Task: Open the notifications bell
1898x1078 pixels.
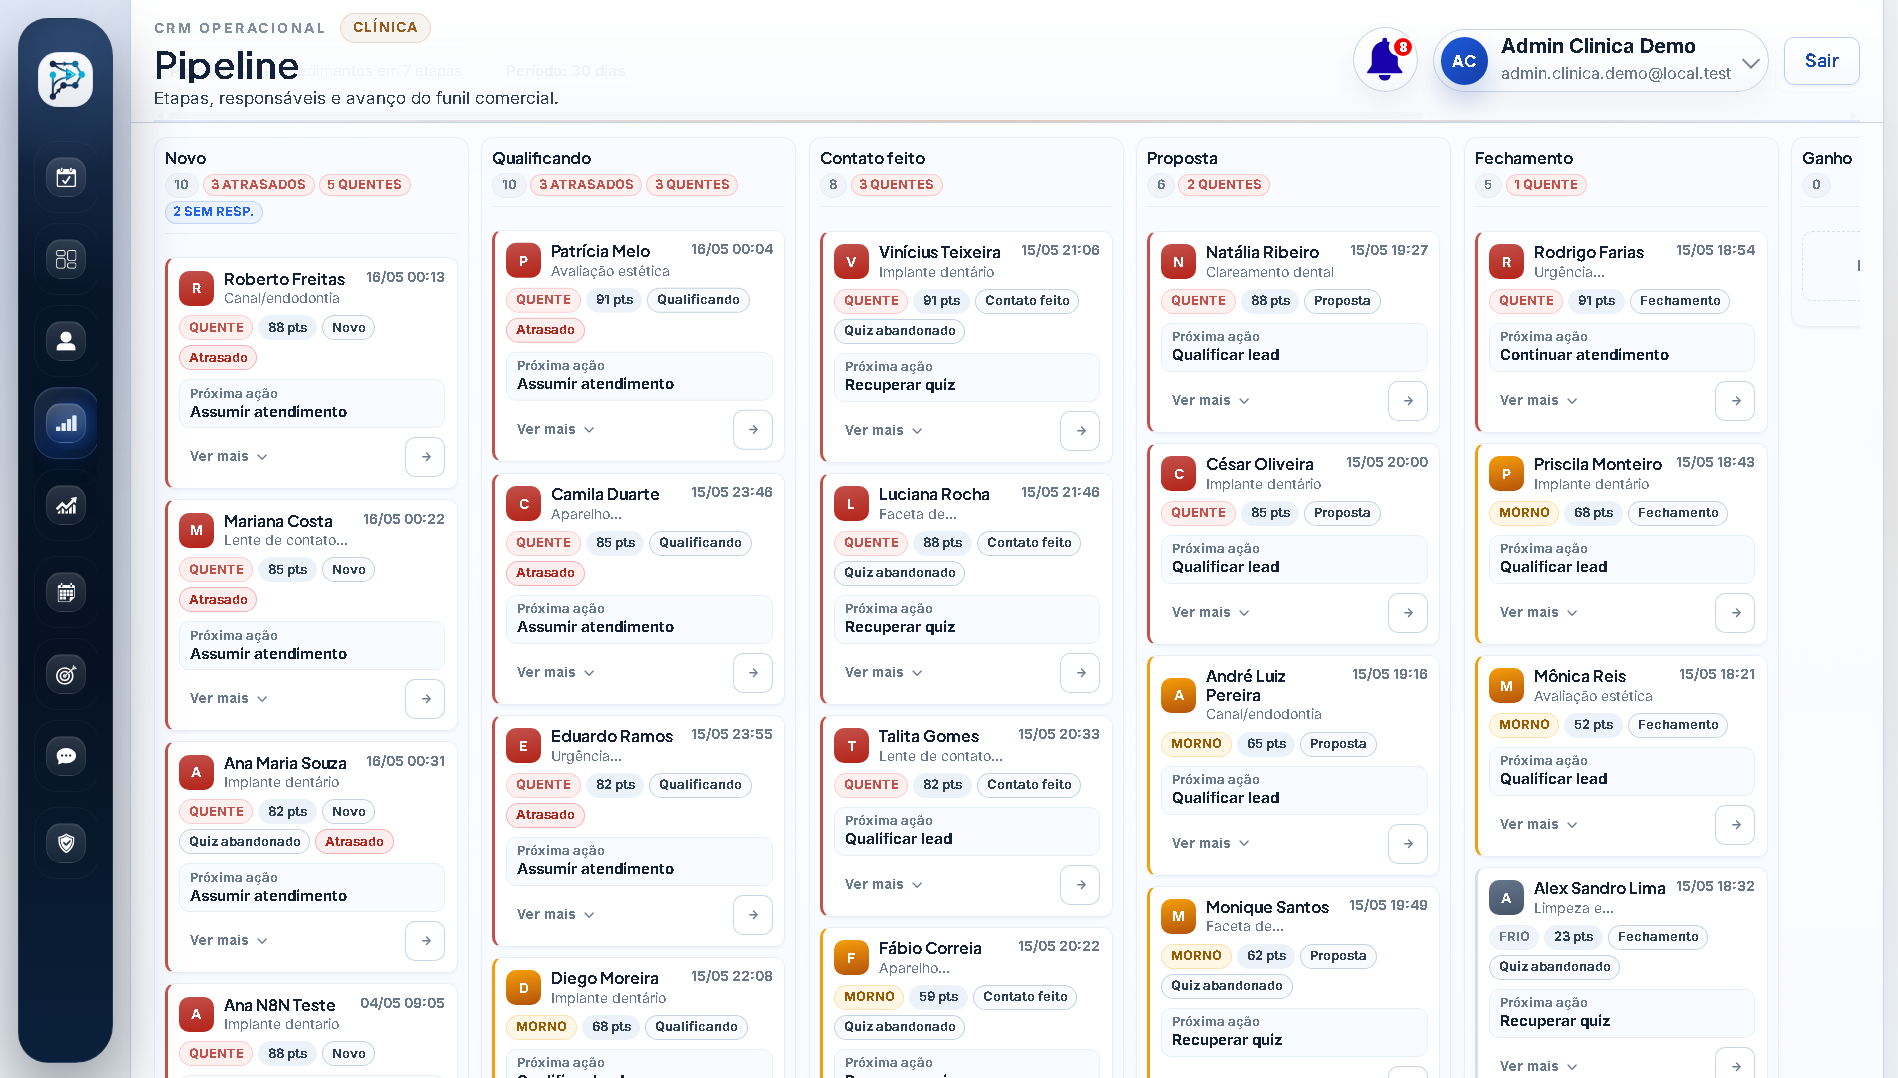Action: coord(1385,60)
